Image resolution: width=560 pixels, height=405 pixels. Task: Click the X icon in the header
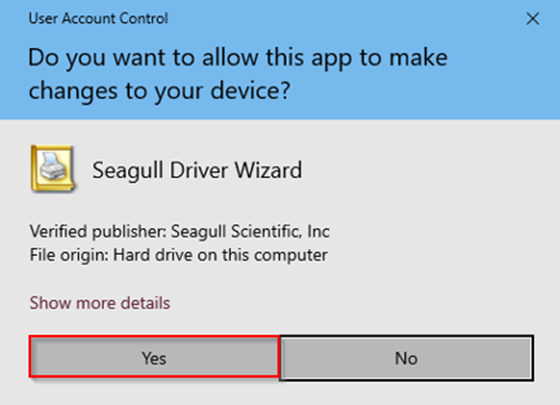tap(532, 19)
